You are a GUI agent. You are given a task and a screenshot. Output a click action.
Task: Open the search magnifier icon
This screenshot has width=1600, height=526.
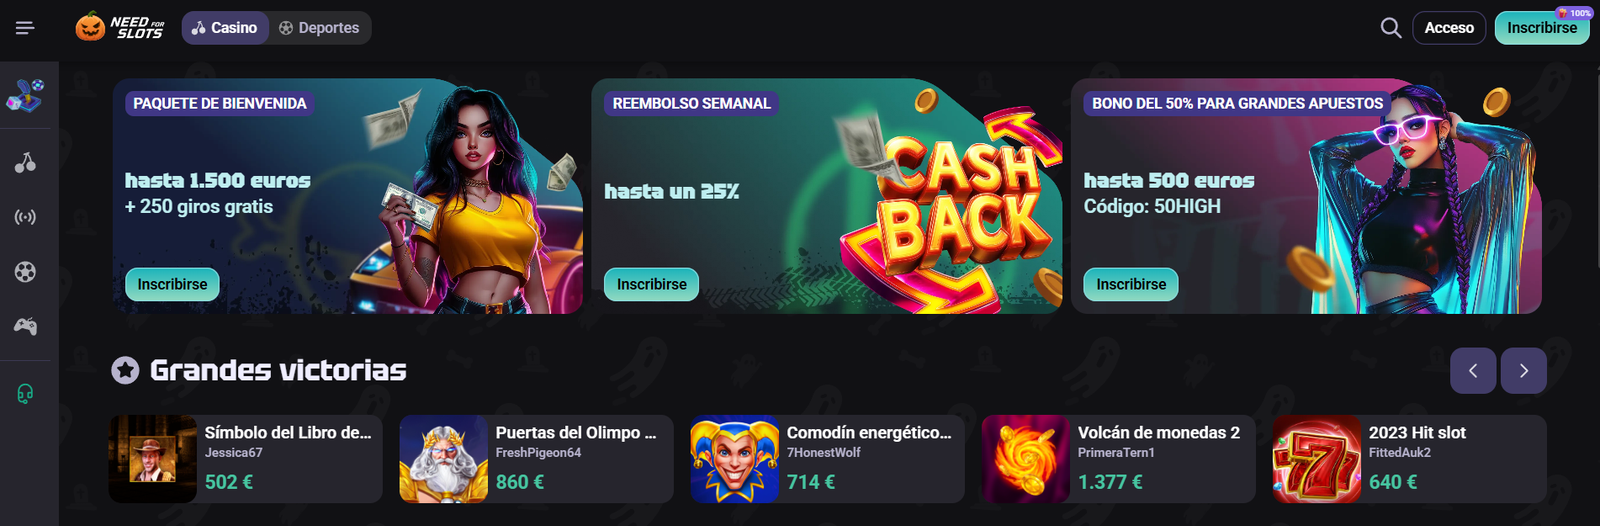(x=1390, y=28)
